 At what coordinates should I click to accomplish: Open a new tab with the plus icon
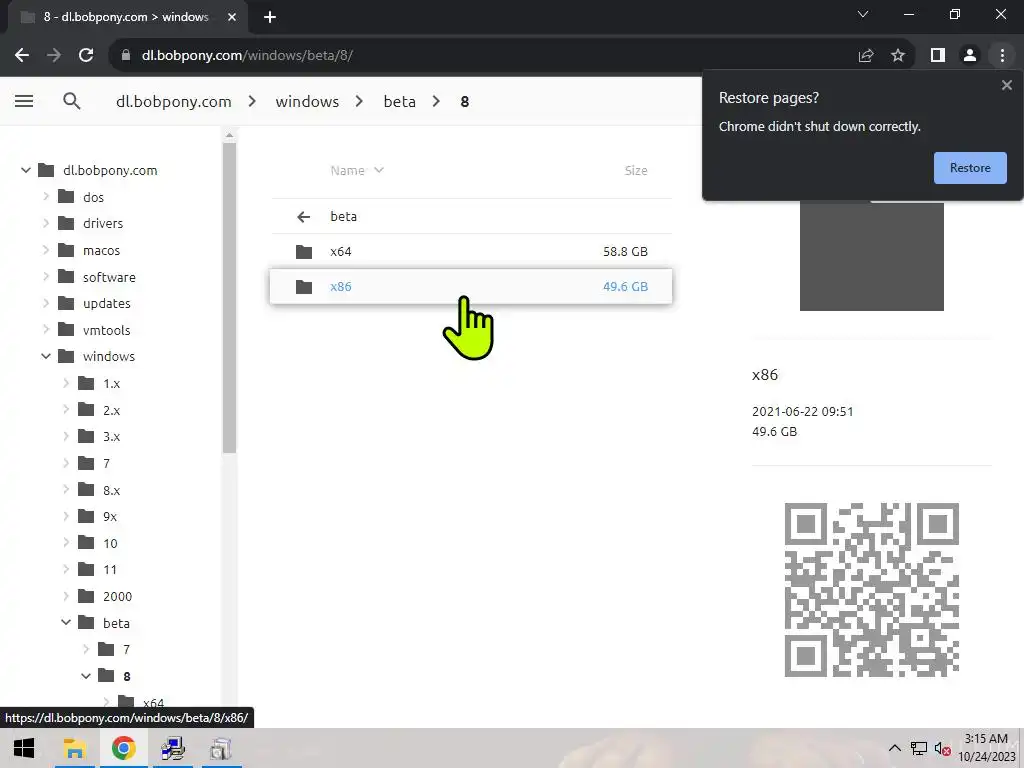[x=270, y=18]
